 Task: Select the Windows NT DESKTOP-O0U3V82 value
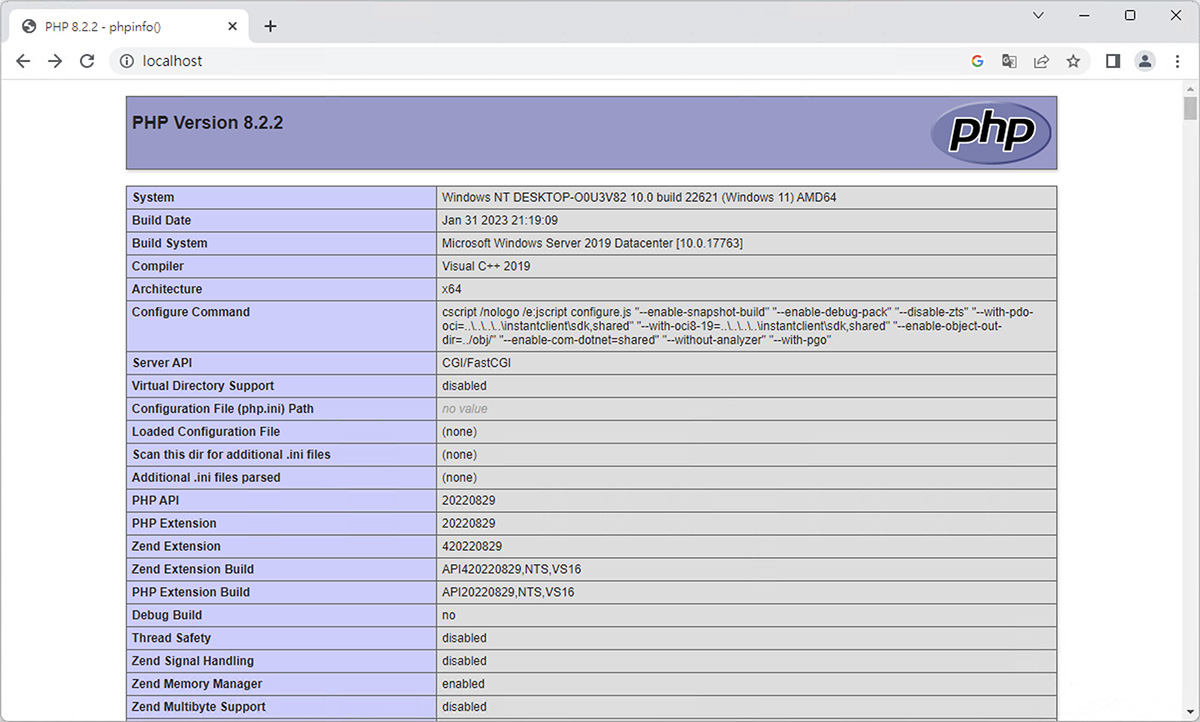tap(639, 198)
